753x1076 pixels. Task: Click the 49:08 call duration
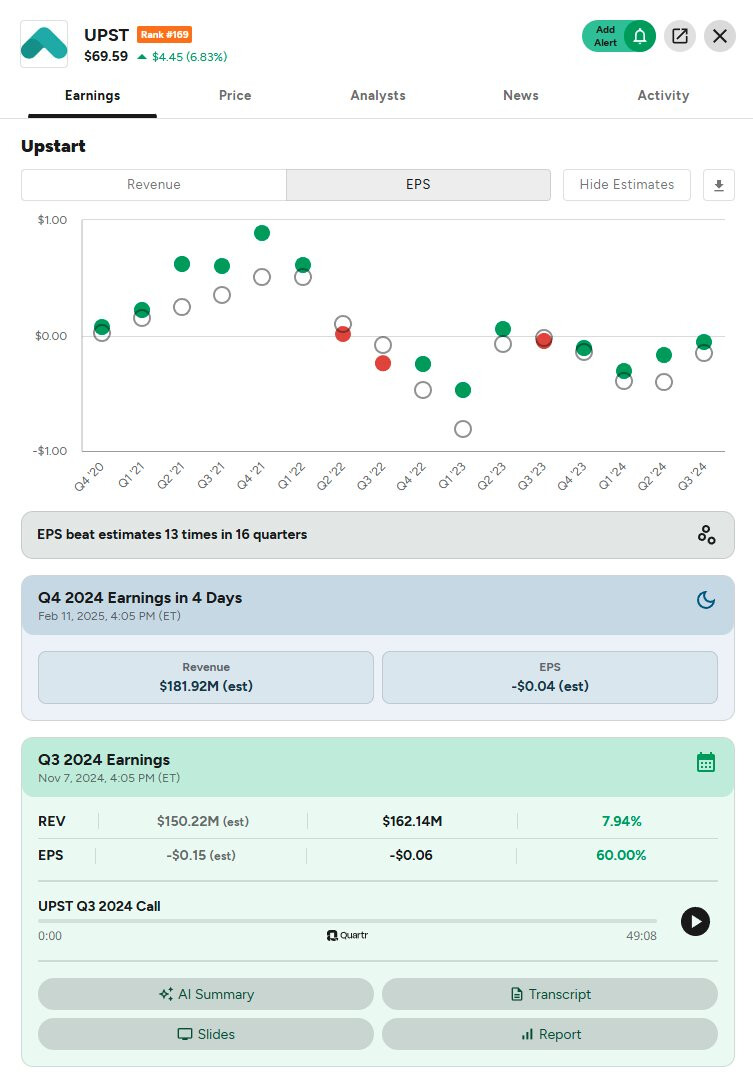click(641, 936)
